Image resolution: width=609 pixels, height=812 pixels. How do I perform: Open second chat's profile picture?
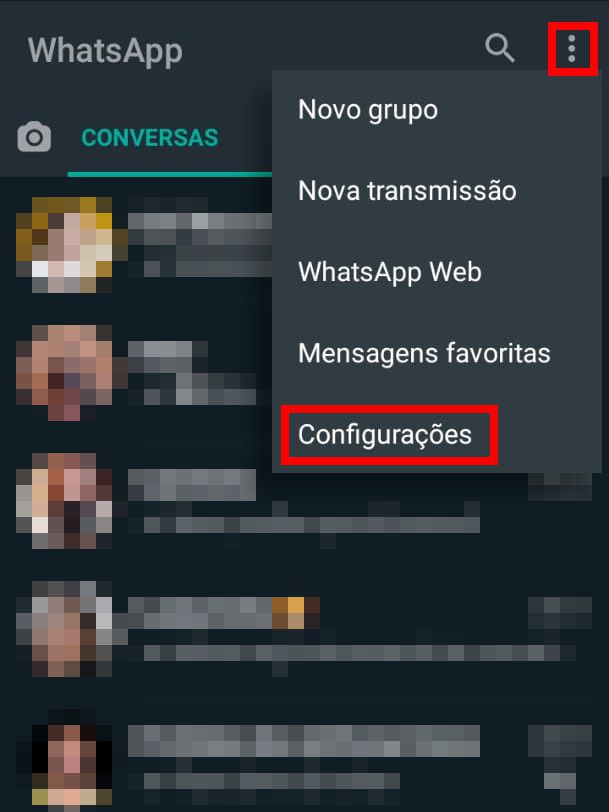pos(65,373)
